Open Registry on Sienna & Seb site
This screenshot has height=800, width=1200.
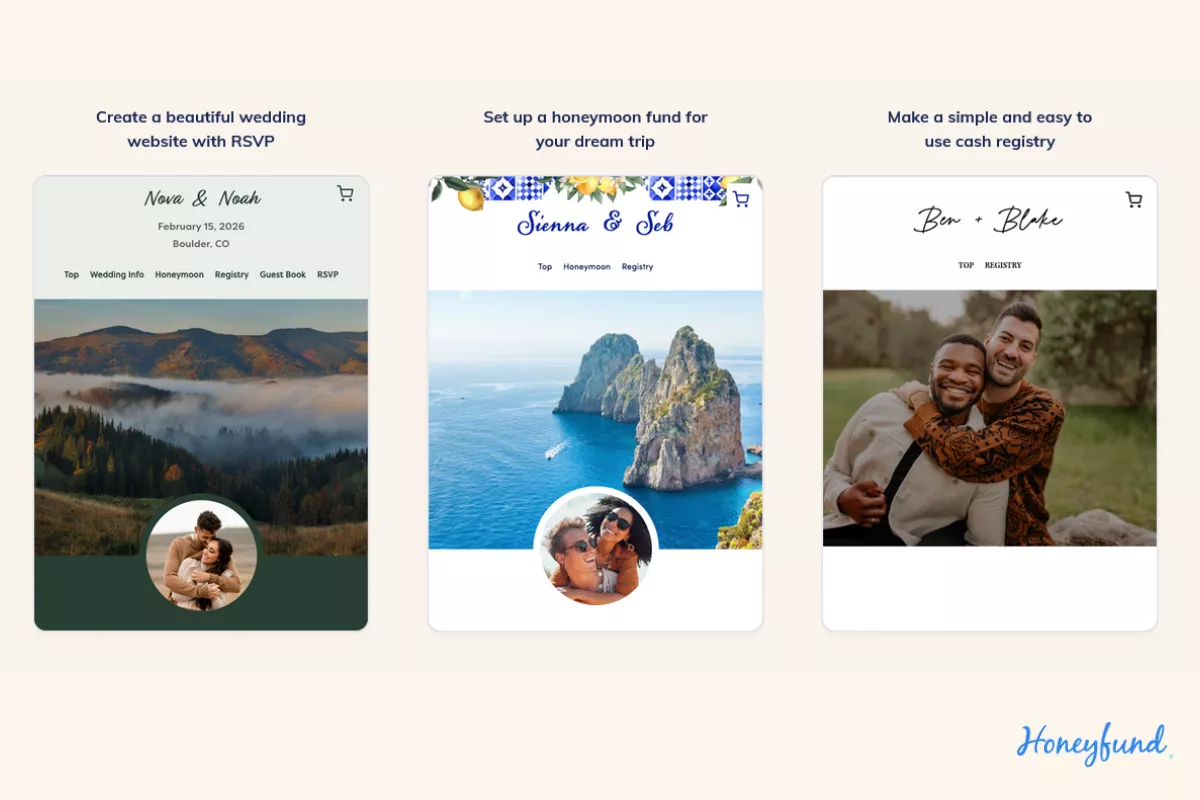[637, 267]
